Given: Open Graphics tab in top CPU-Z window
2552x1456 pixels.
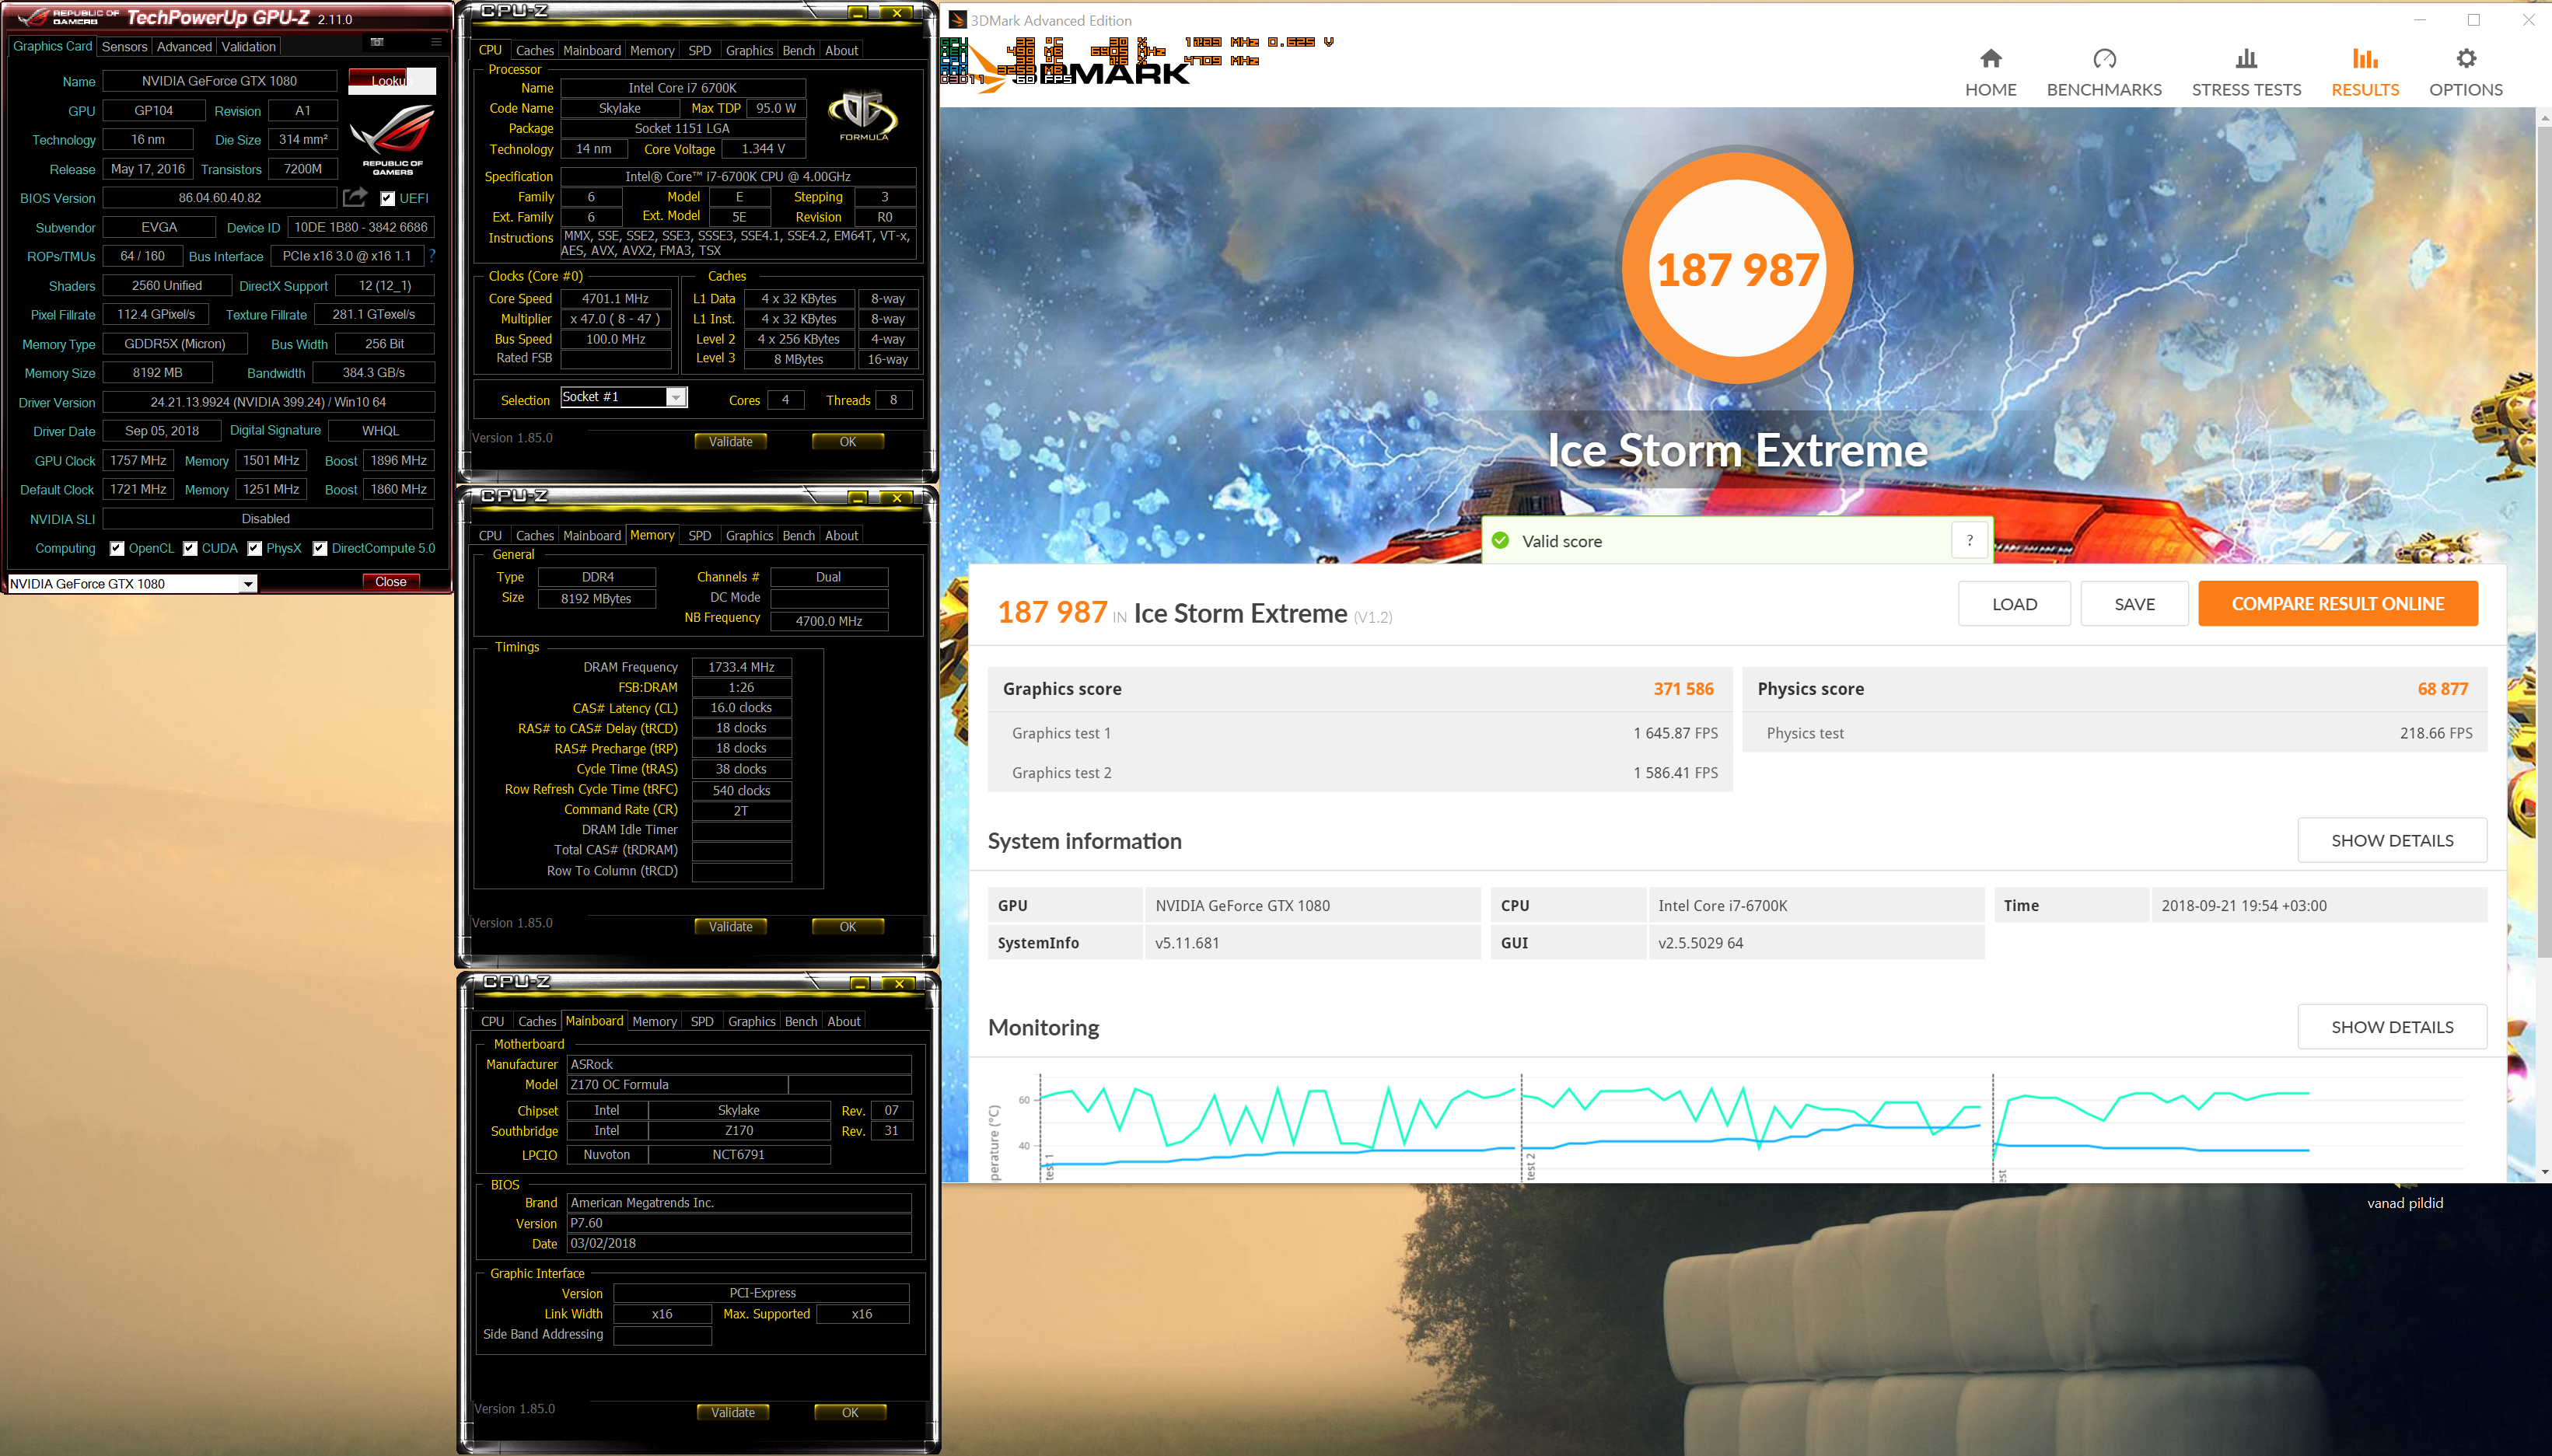Looking at the screenshot, I should 749,51.
